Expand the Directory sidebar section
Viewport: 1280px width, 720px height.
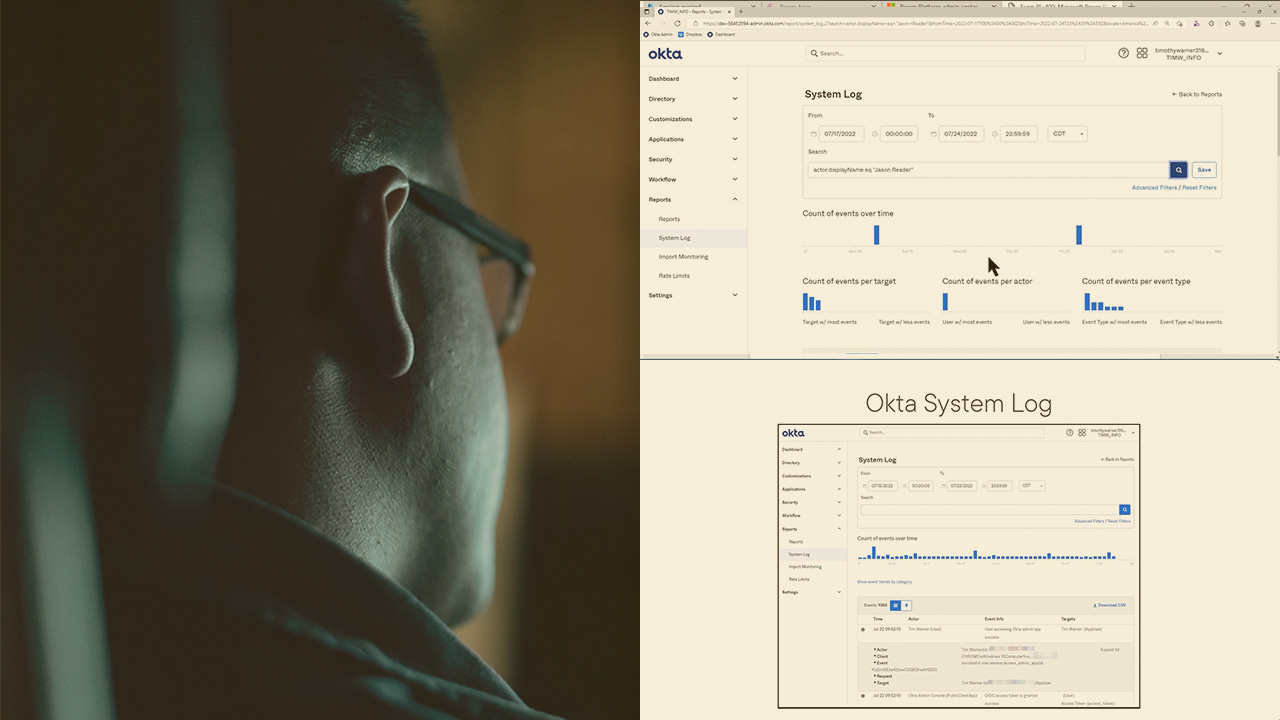click(x=693, y=99)
